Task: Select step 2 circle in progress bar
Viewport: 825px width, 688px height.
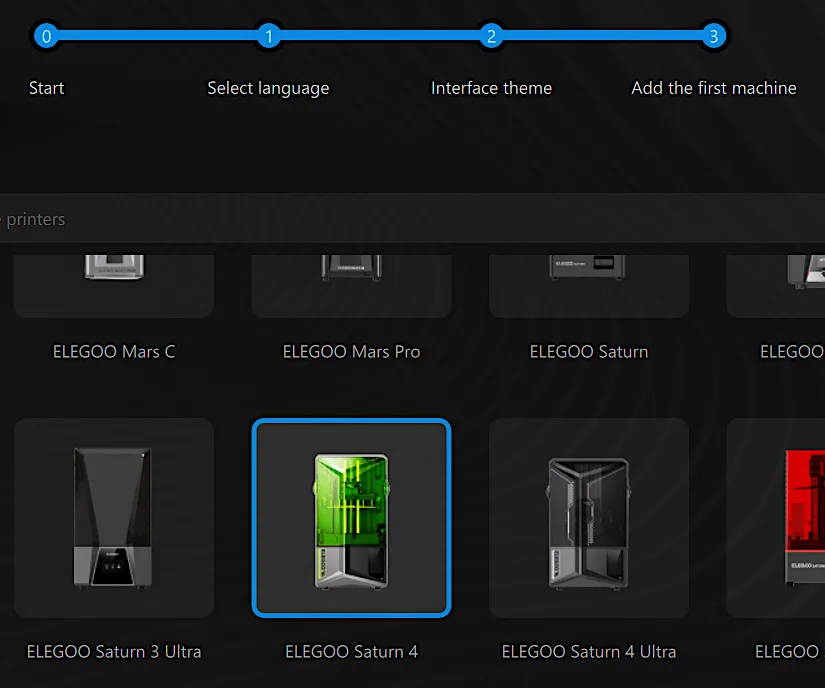Action: click(x=491, y=36)
